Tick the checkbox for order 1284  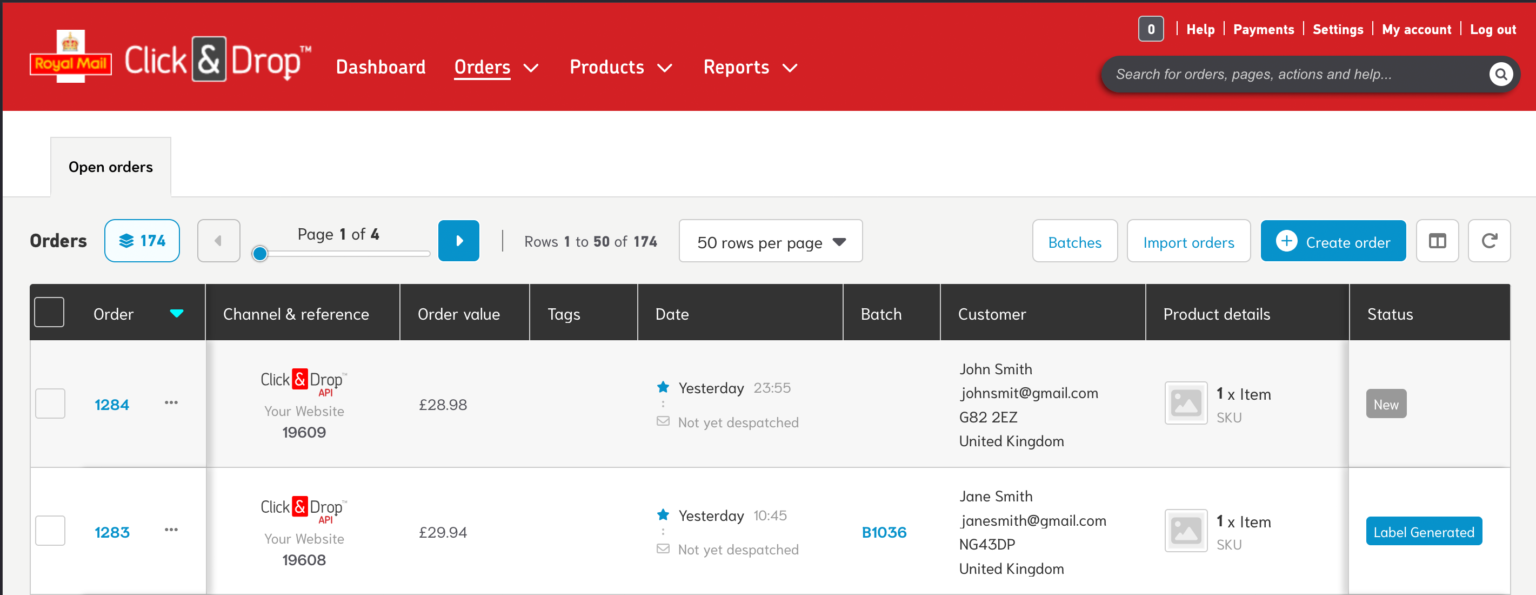(50, 404)
